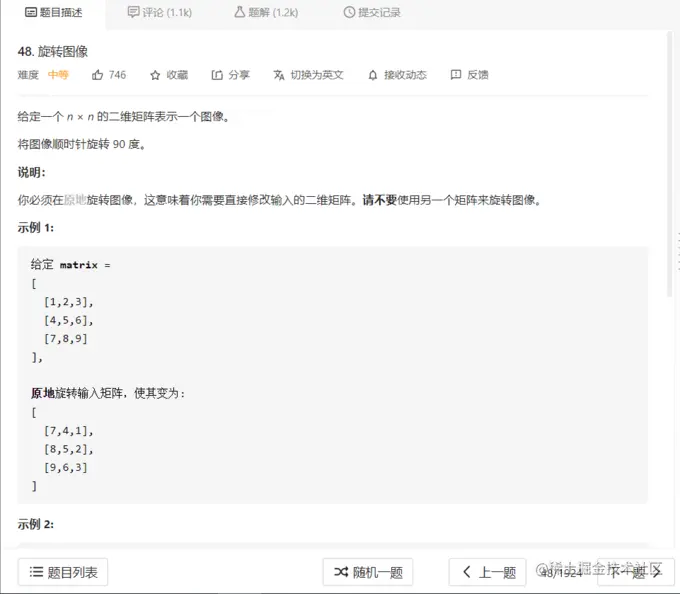Click the sentence 给定一个 n × n 的二维矩阵表示一个图像。
This screenshot has width=680, height=594.
pyautogui.click(x=124, y=116)
